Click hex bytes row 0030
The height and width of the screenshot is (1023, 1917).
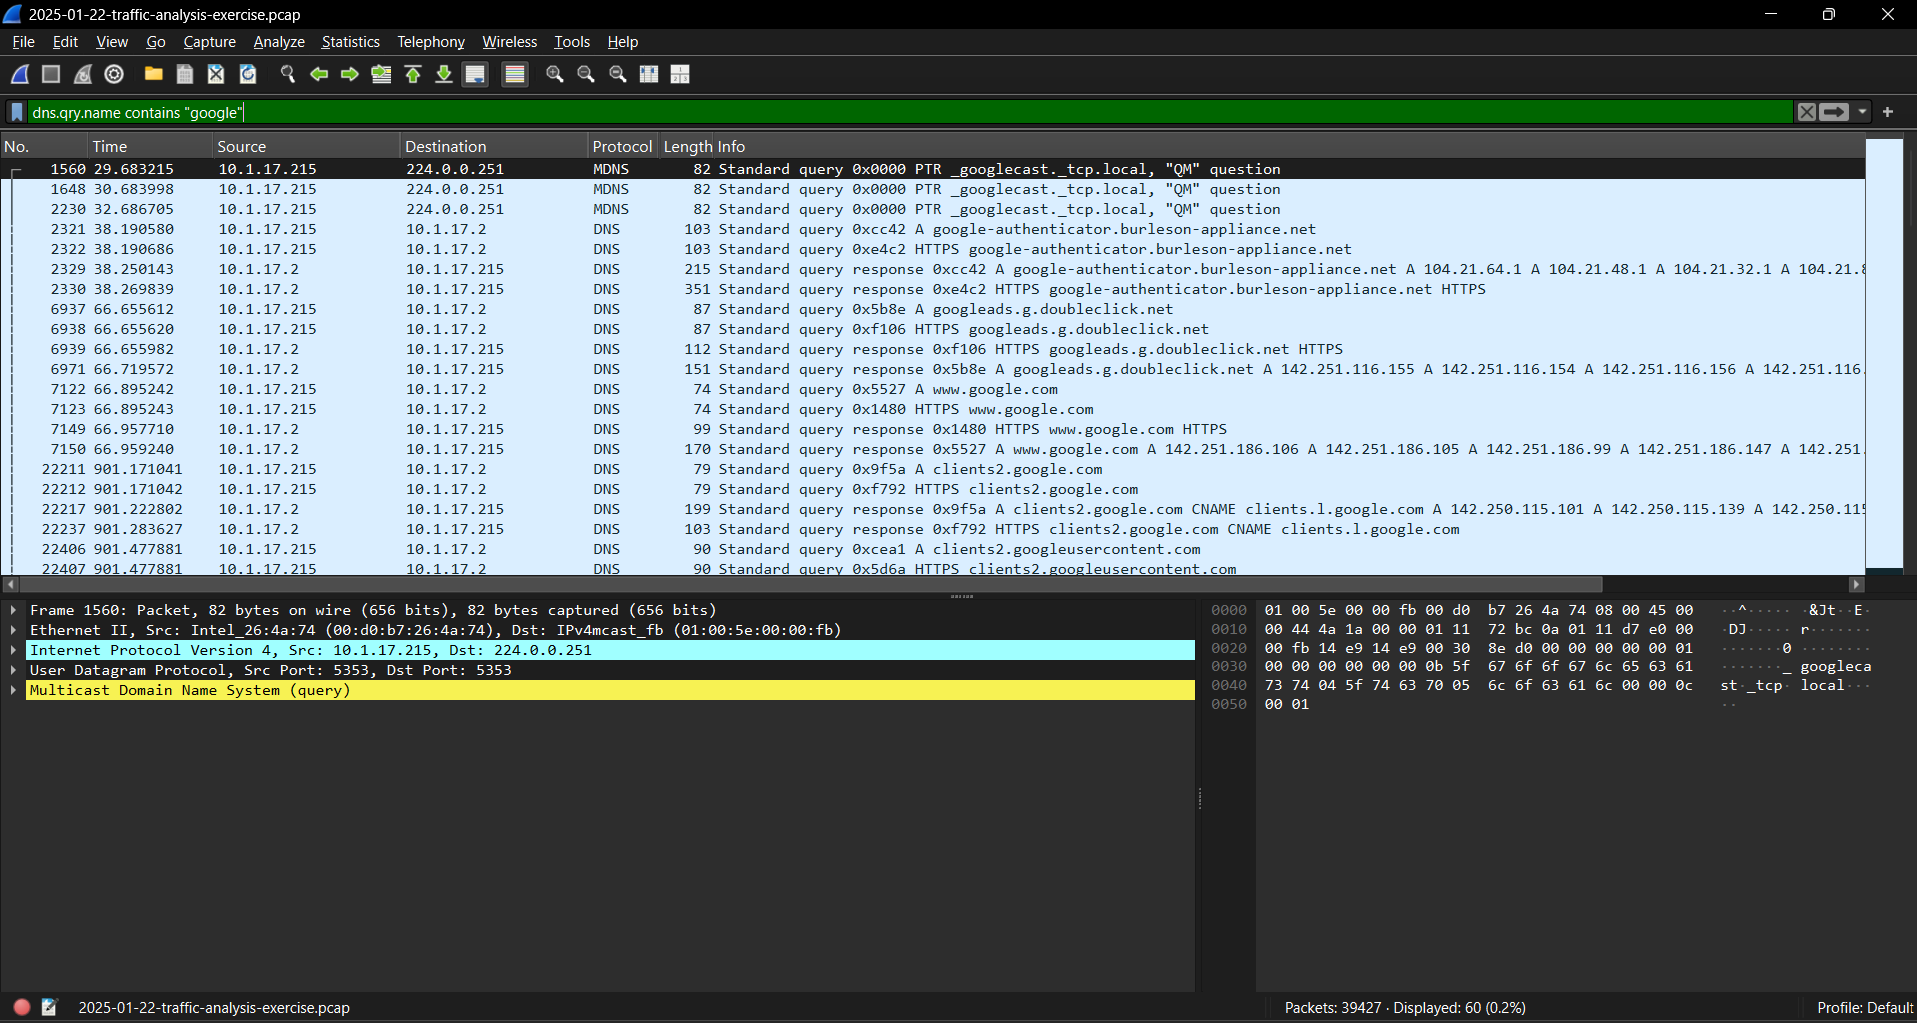pos(1478,666)
